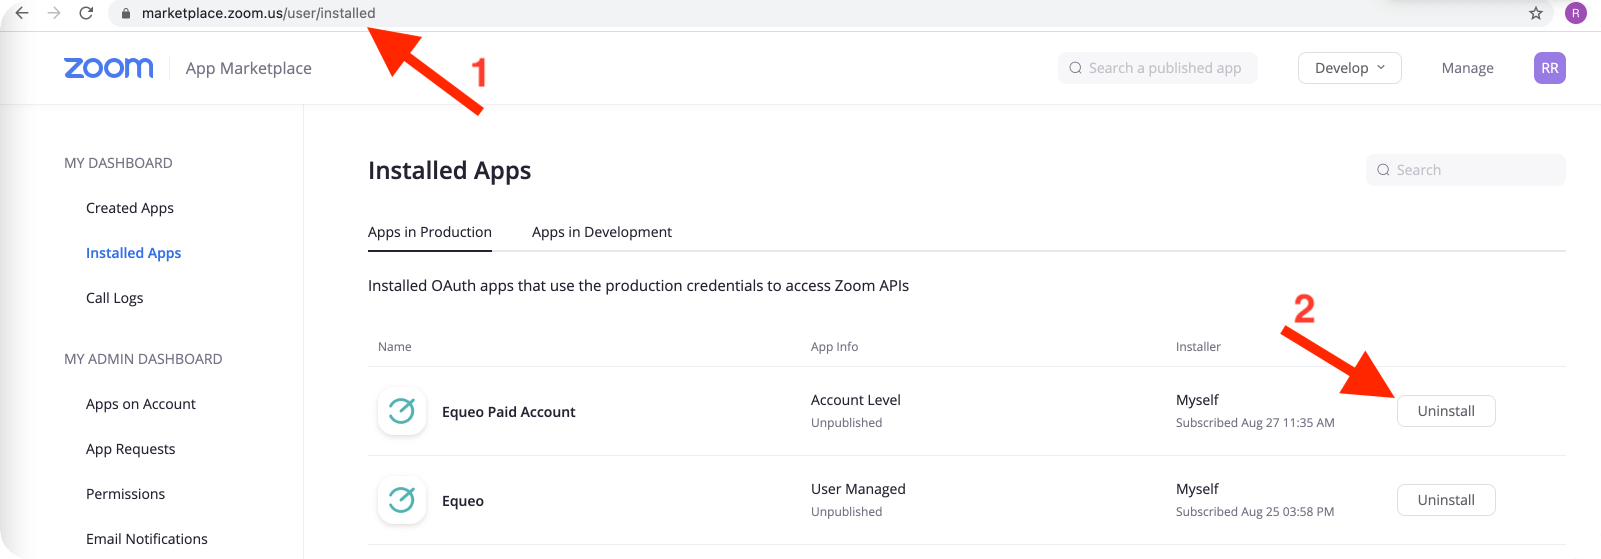Open Apps on Account in the sidebar
Viewport: 1601px width, 559px height.
click(x=141, y=404)
